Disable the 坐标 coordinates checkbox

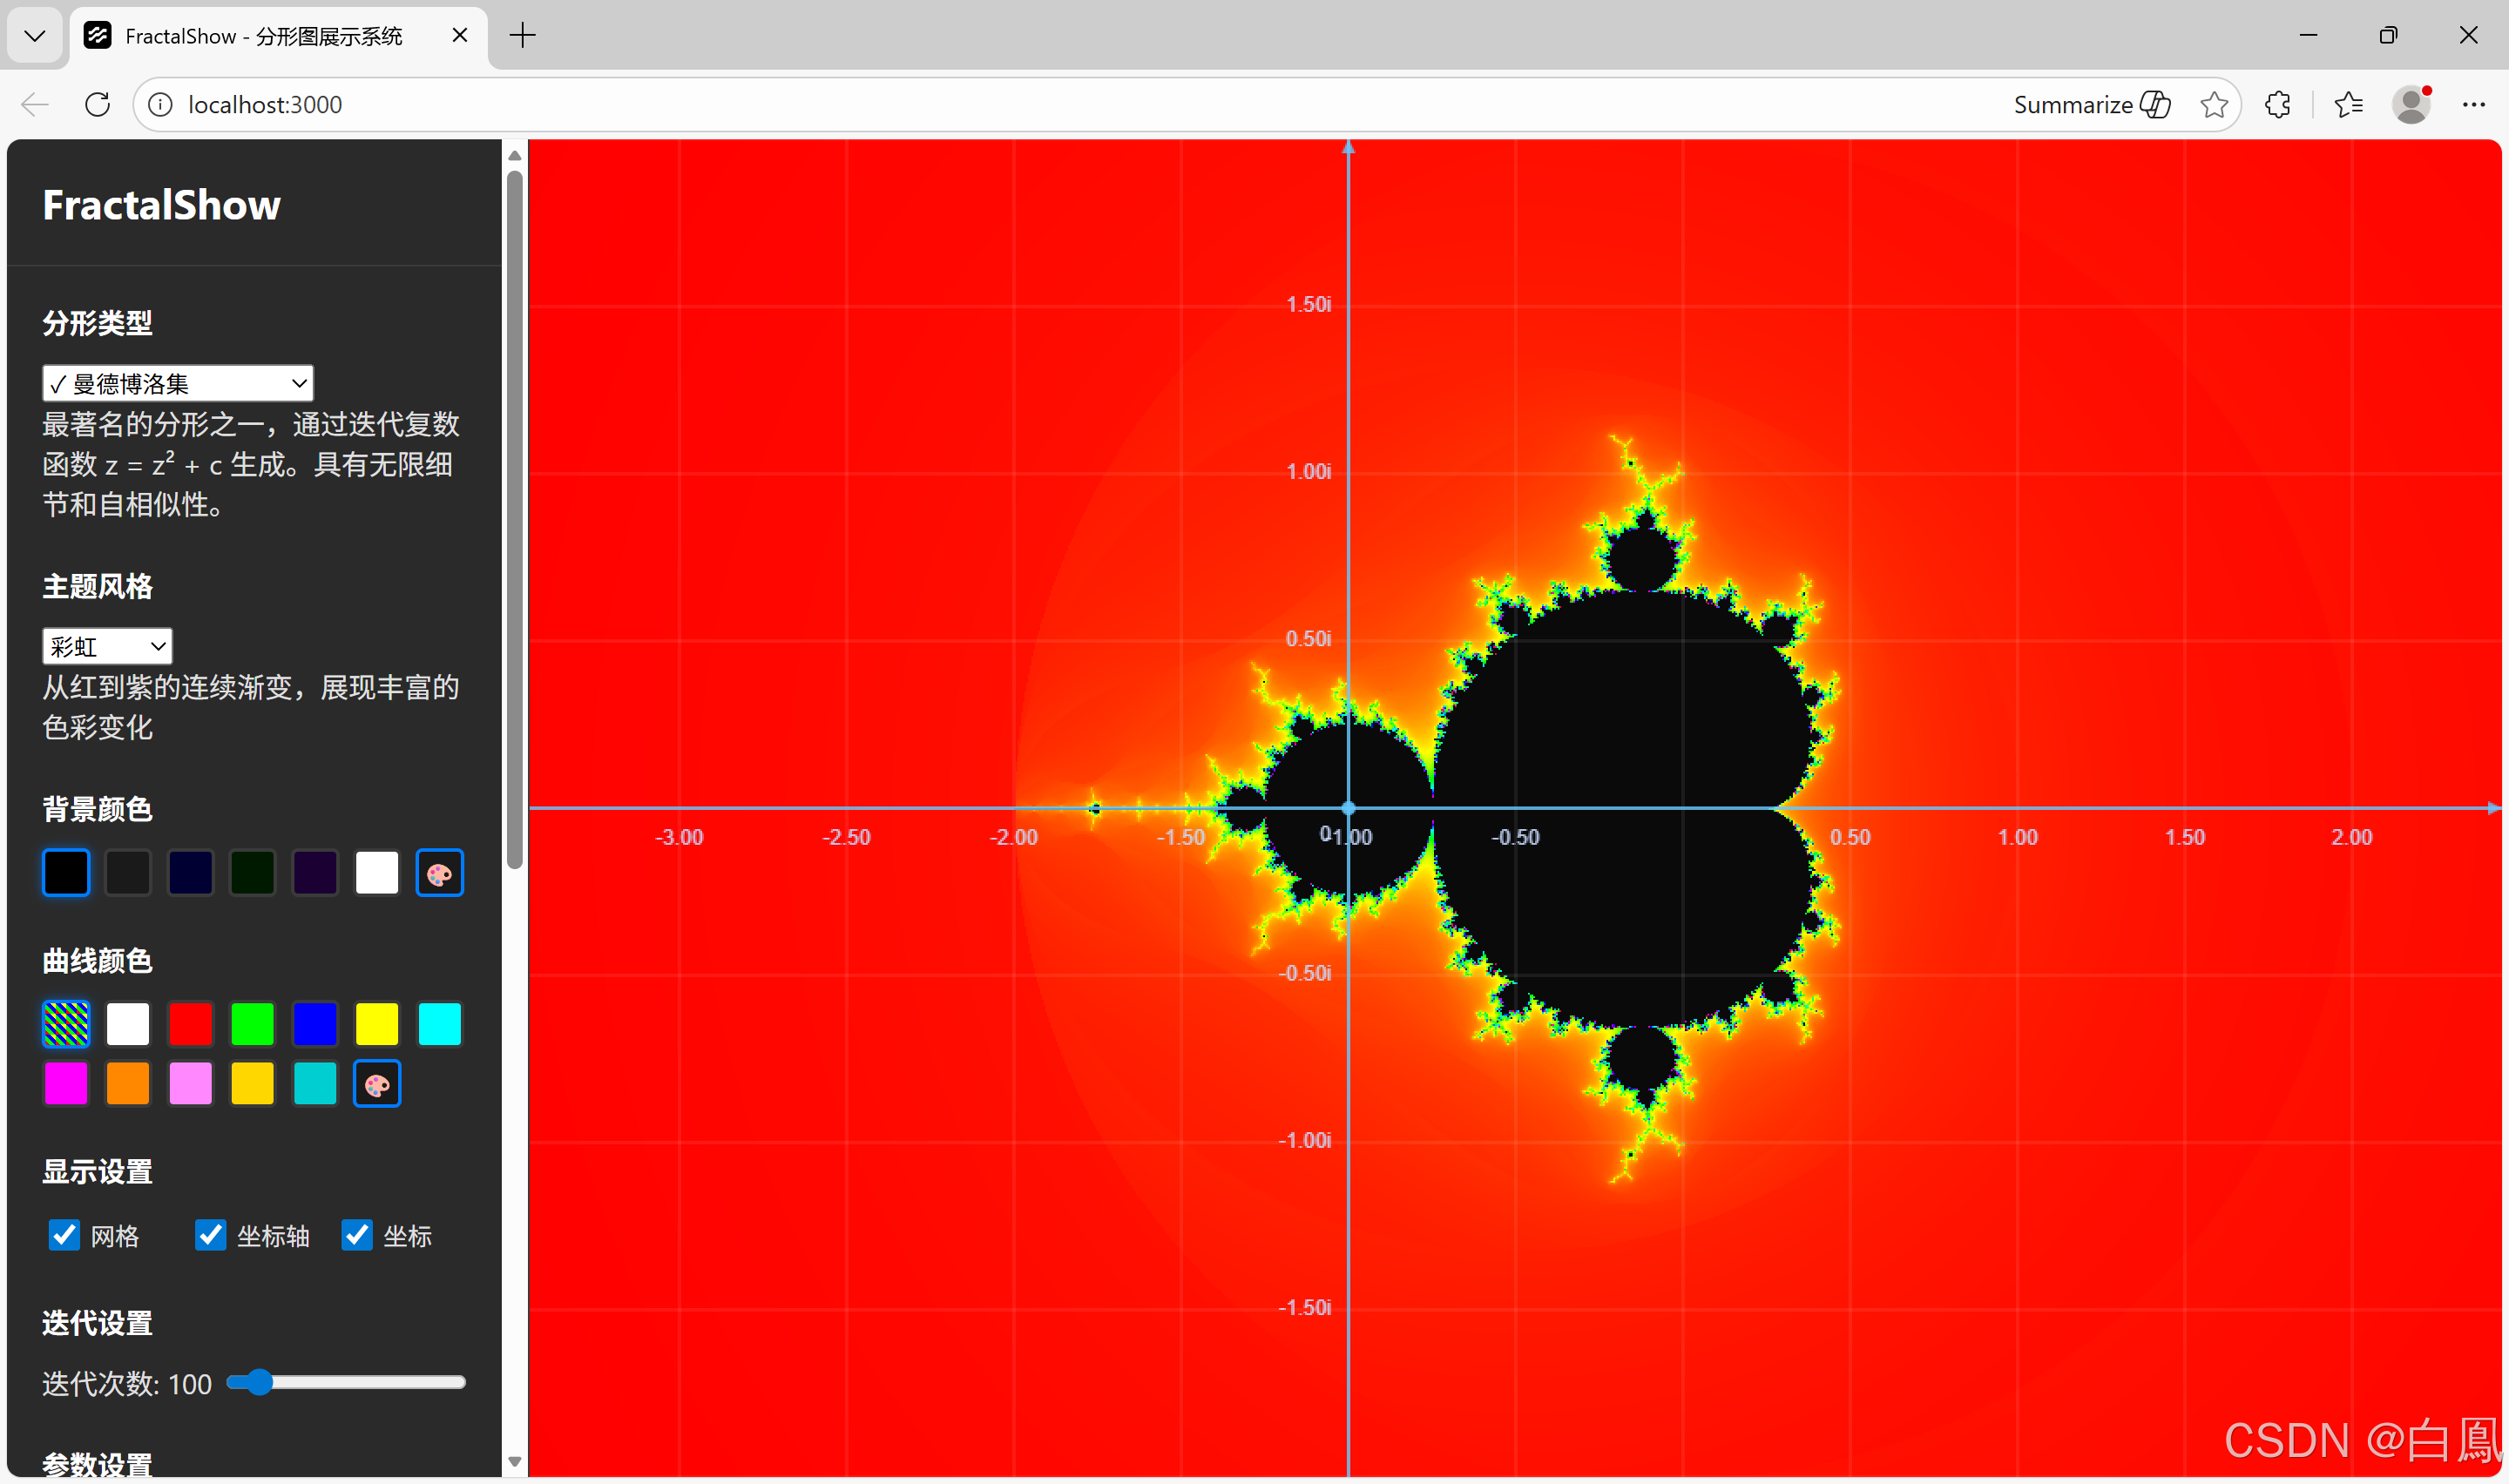(357, 1235)
